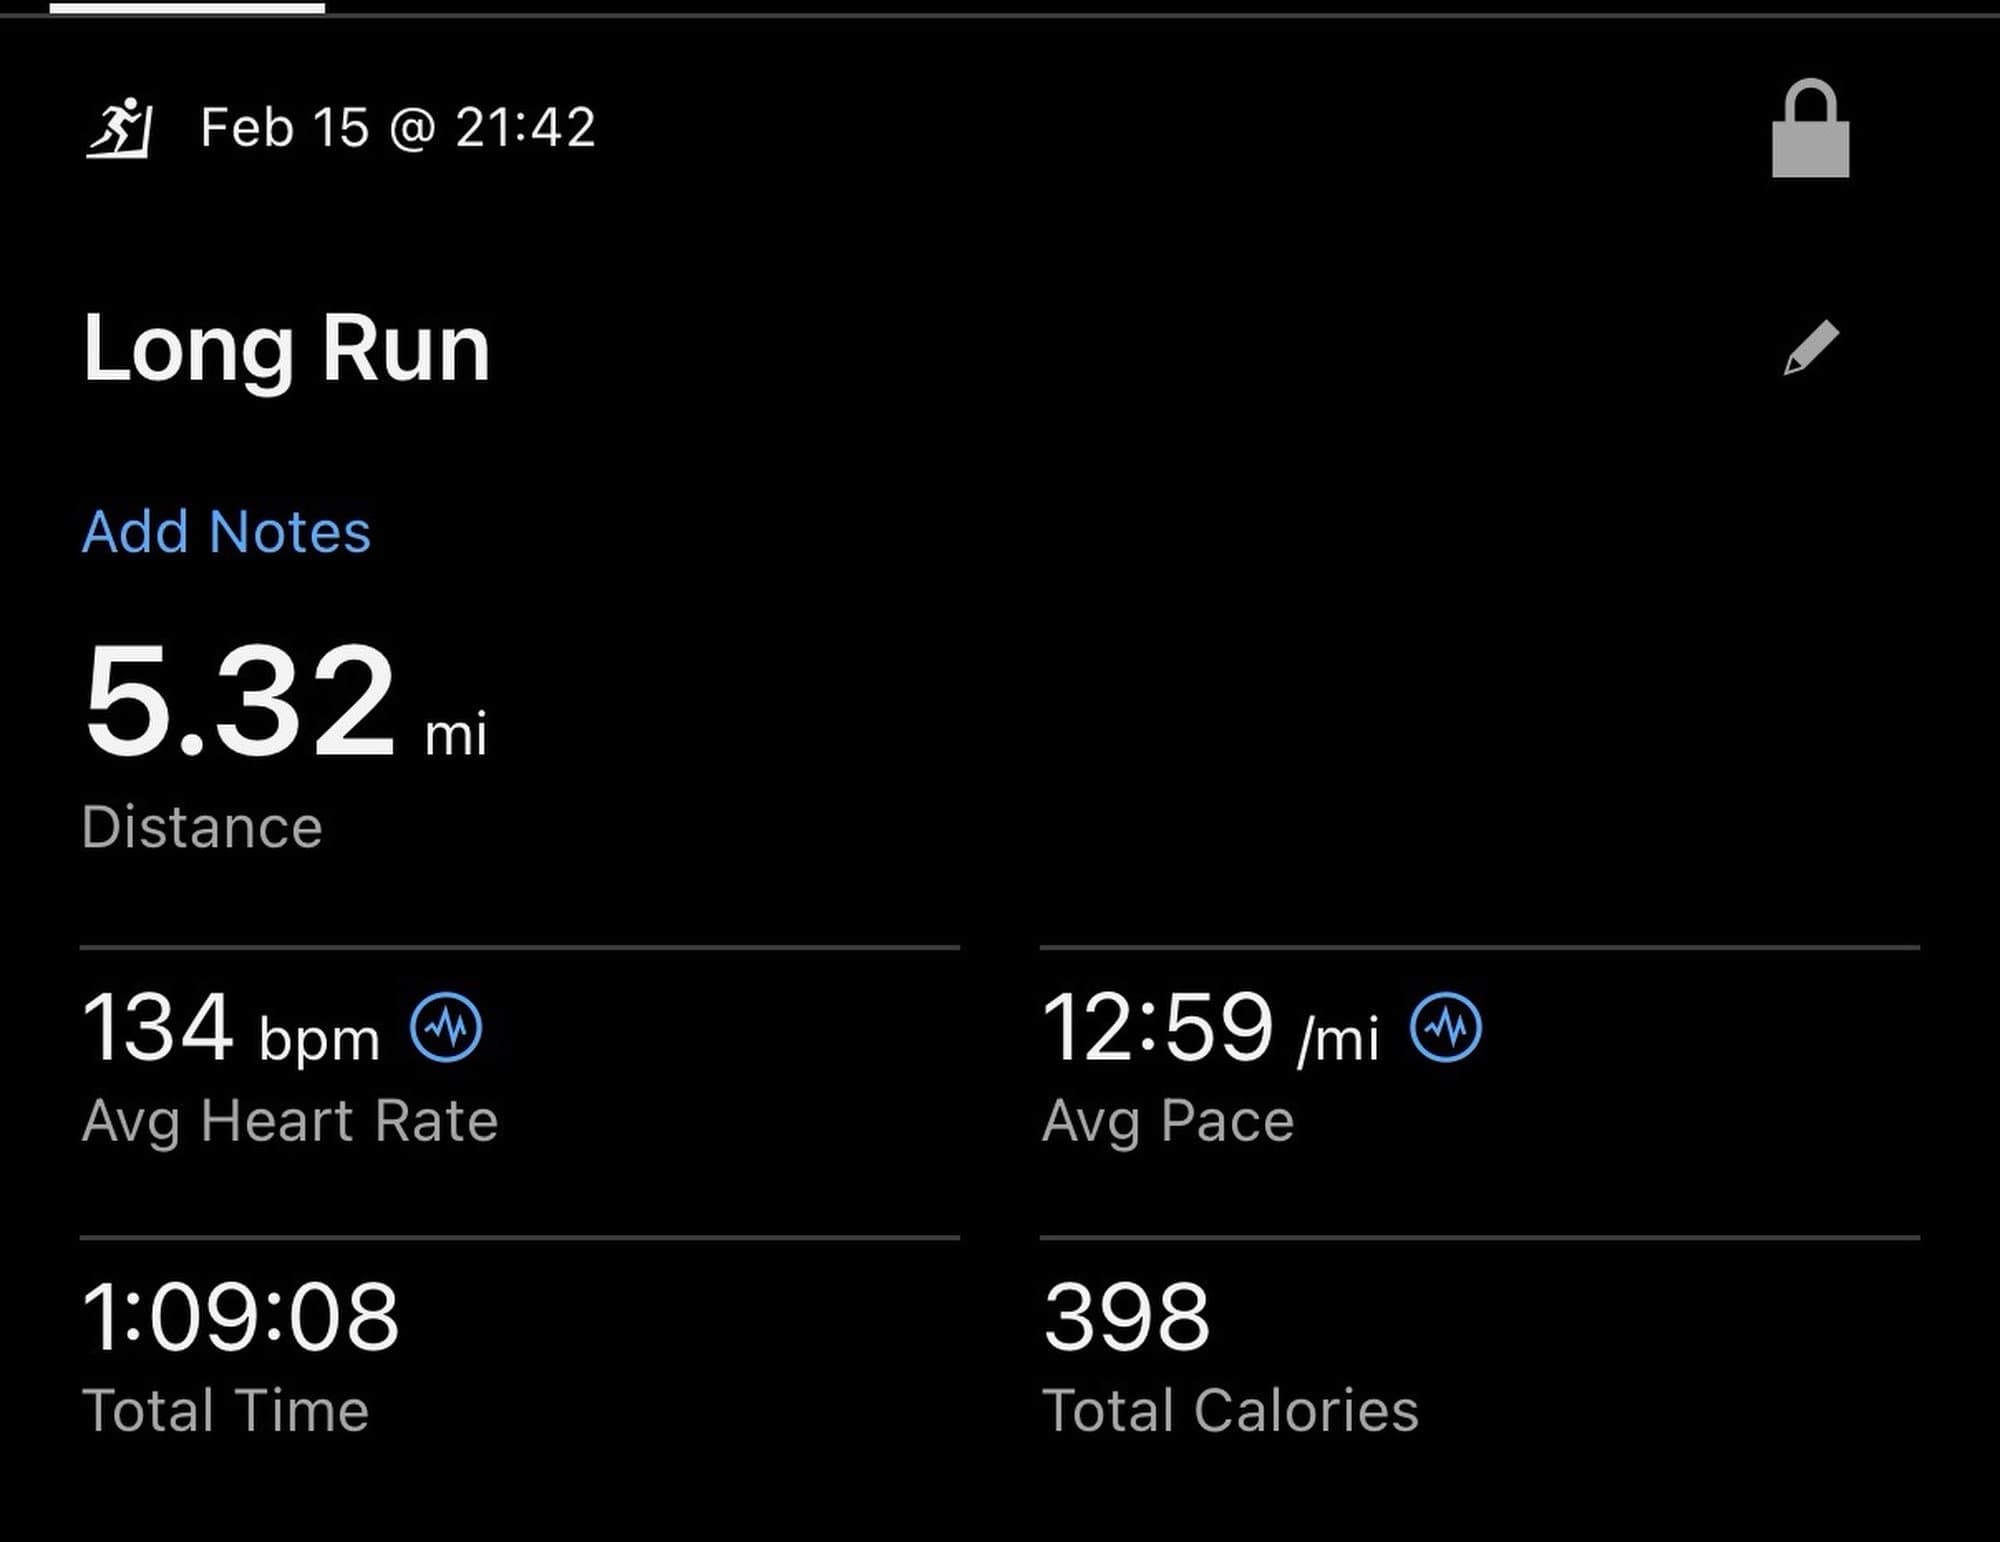Select the Long Run activity title

click(287, 348)
